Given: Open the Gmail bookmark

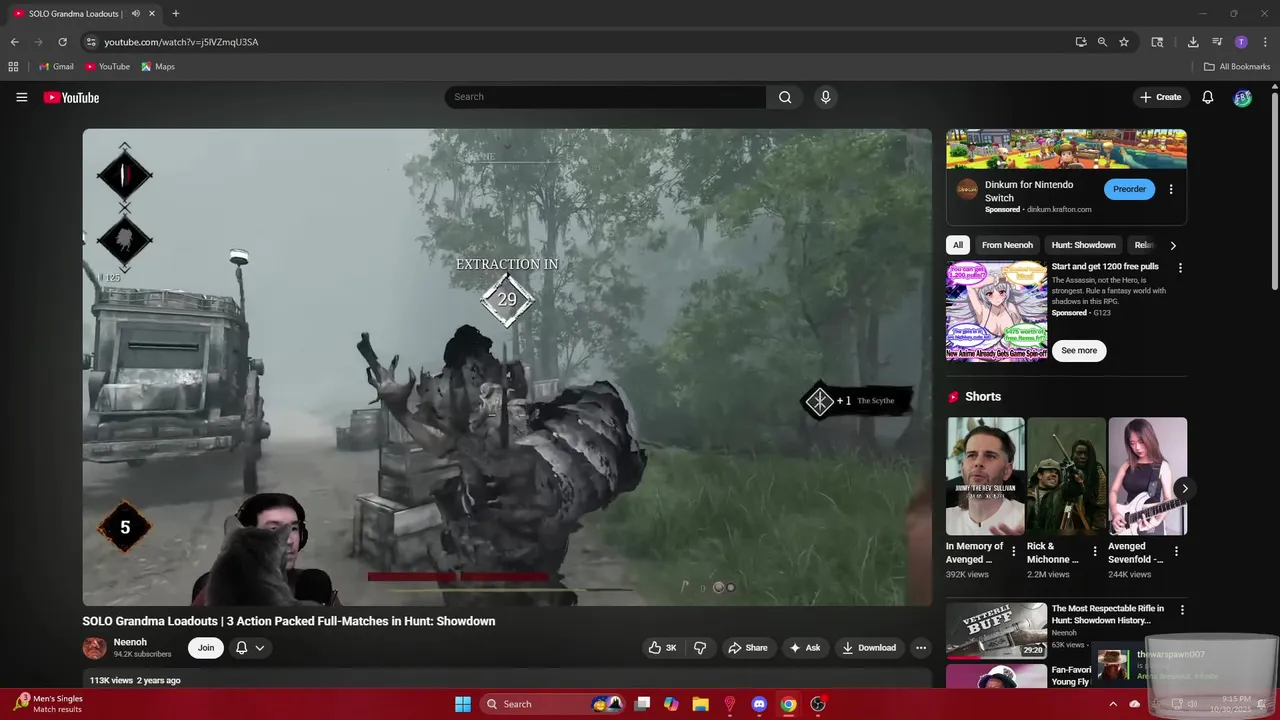Looking at the screenshot, I should (x=56, y=67).
